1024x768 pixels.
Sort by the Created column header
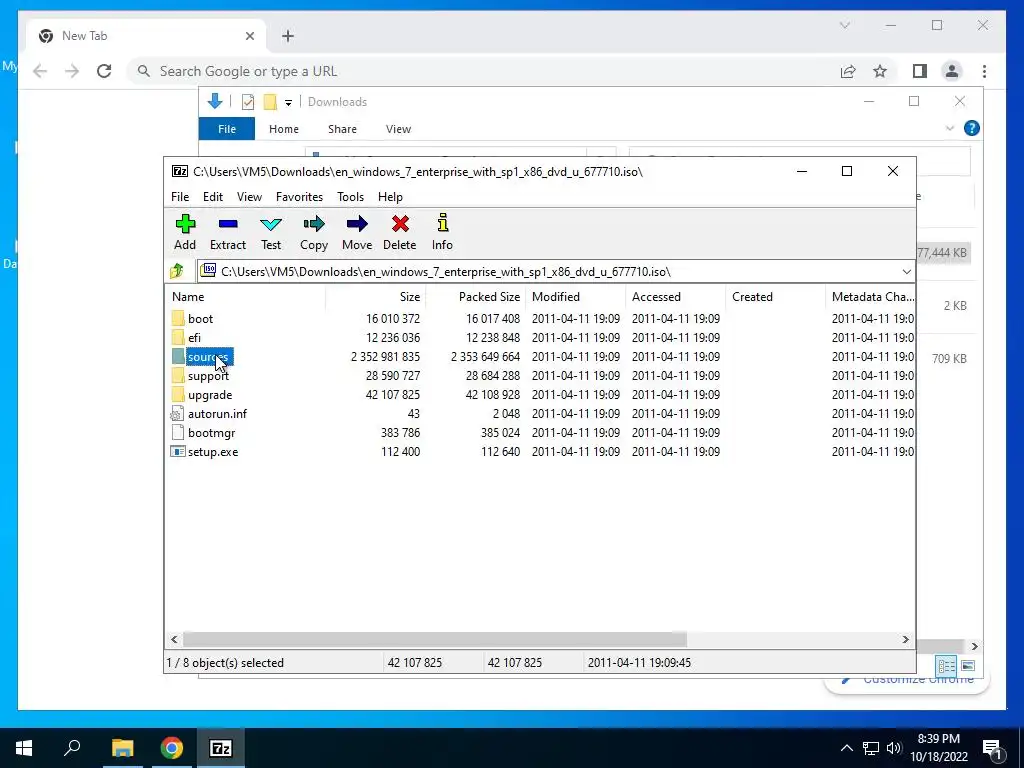tap(775, 296)
